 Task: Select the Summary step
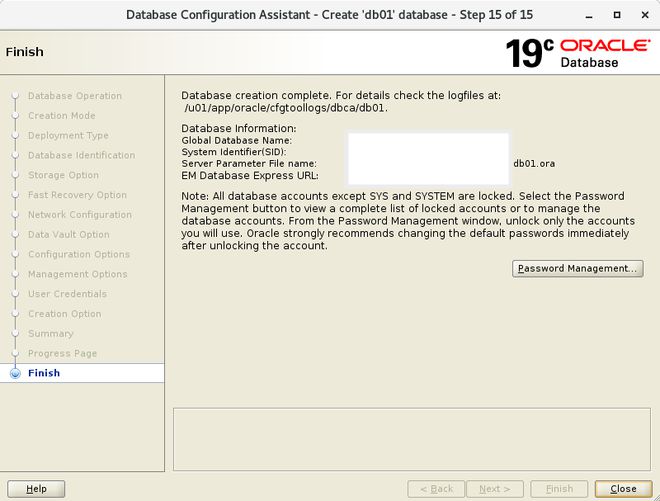[51, 333]
